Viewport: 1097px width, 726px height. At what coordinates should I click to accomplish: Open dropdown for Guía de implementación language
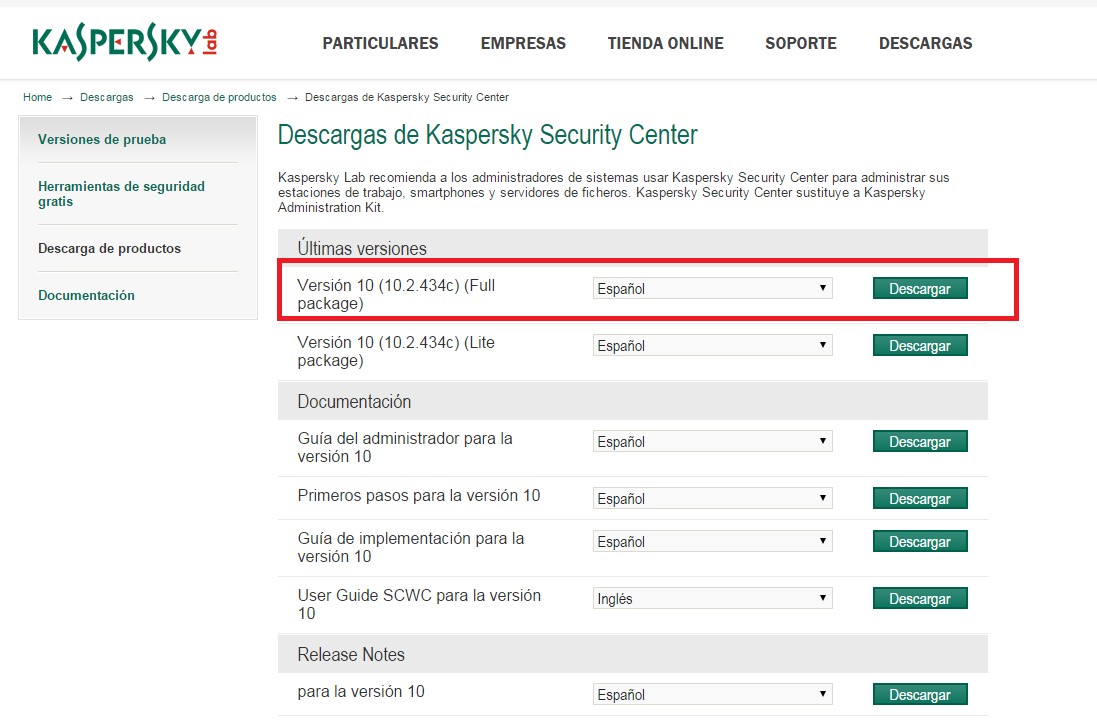(x=712, y=540)
